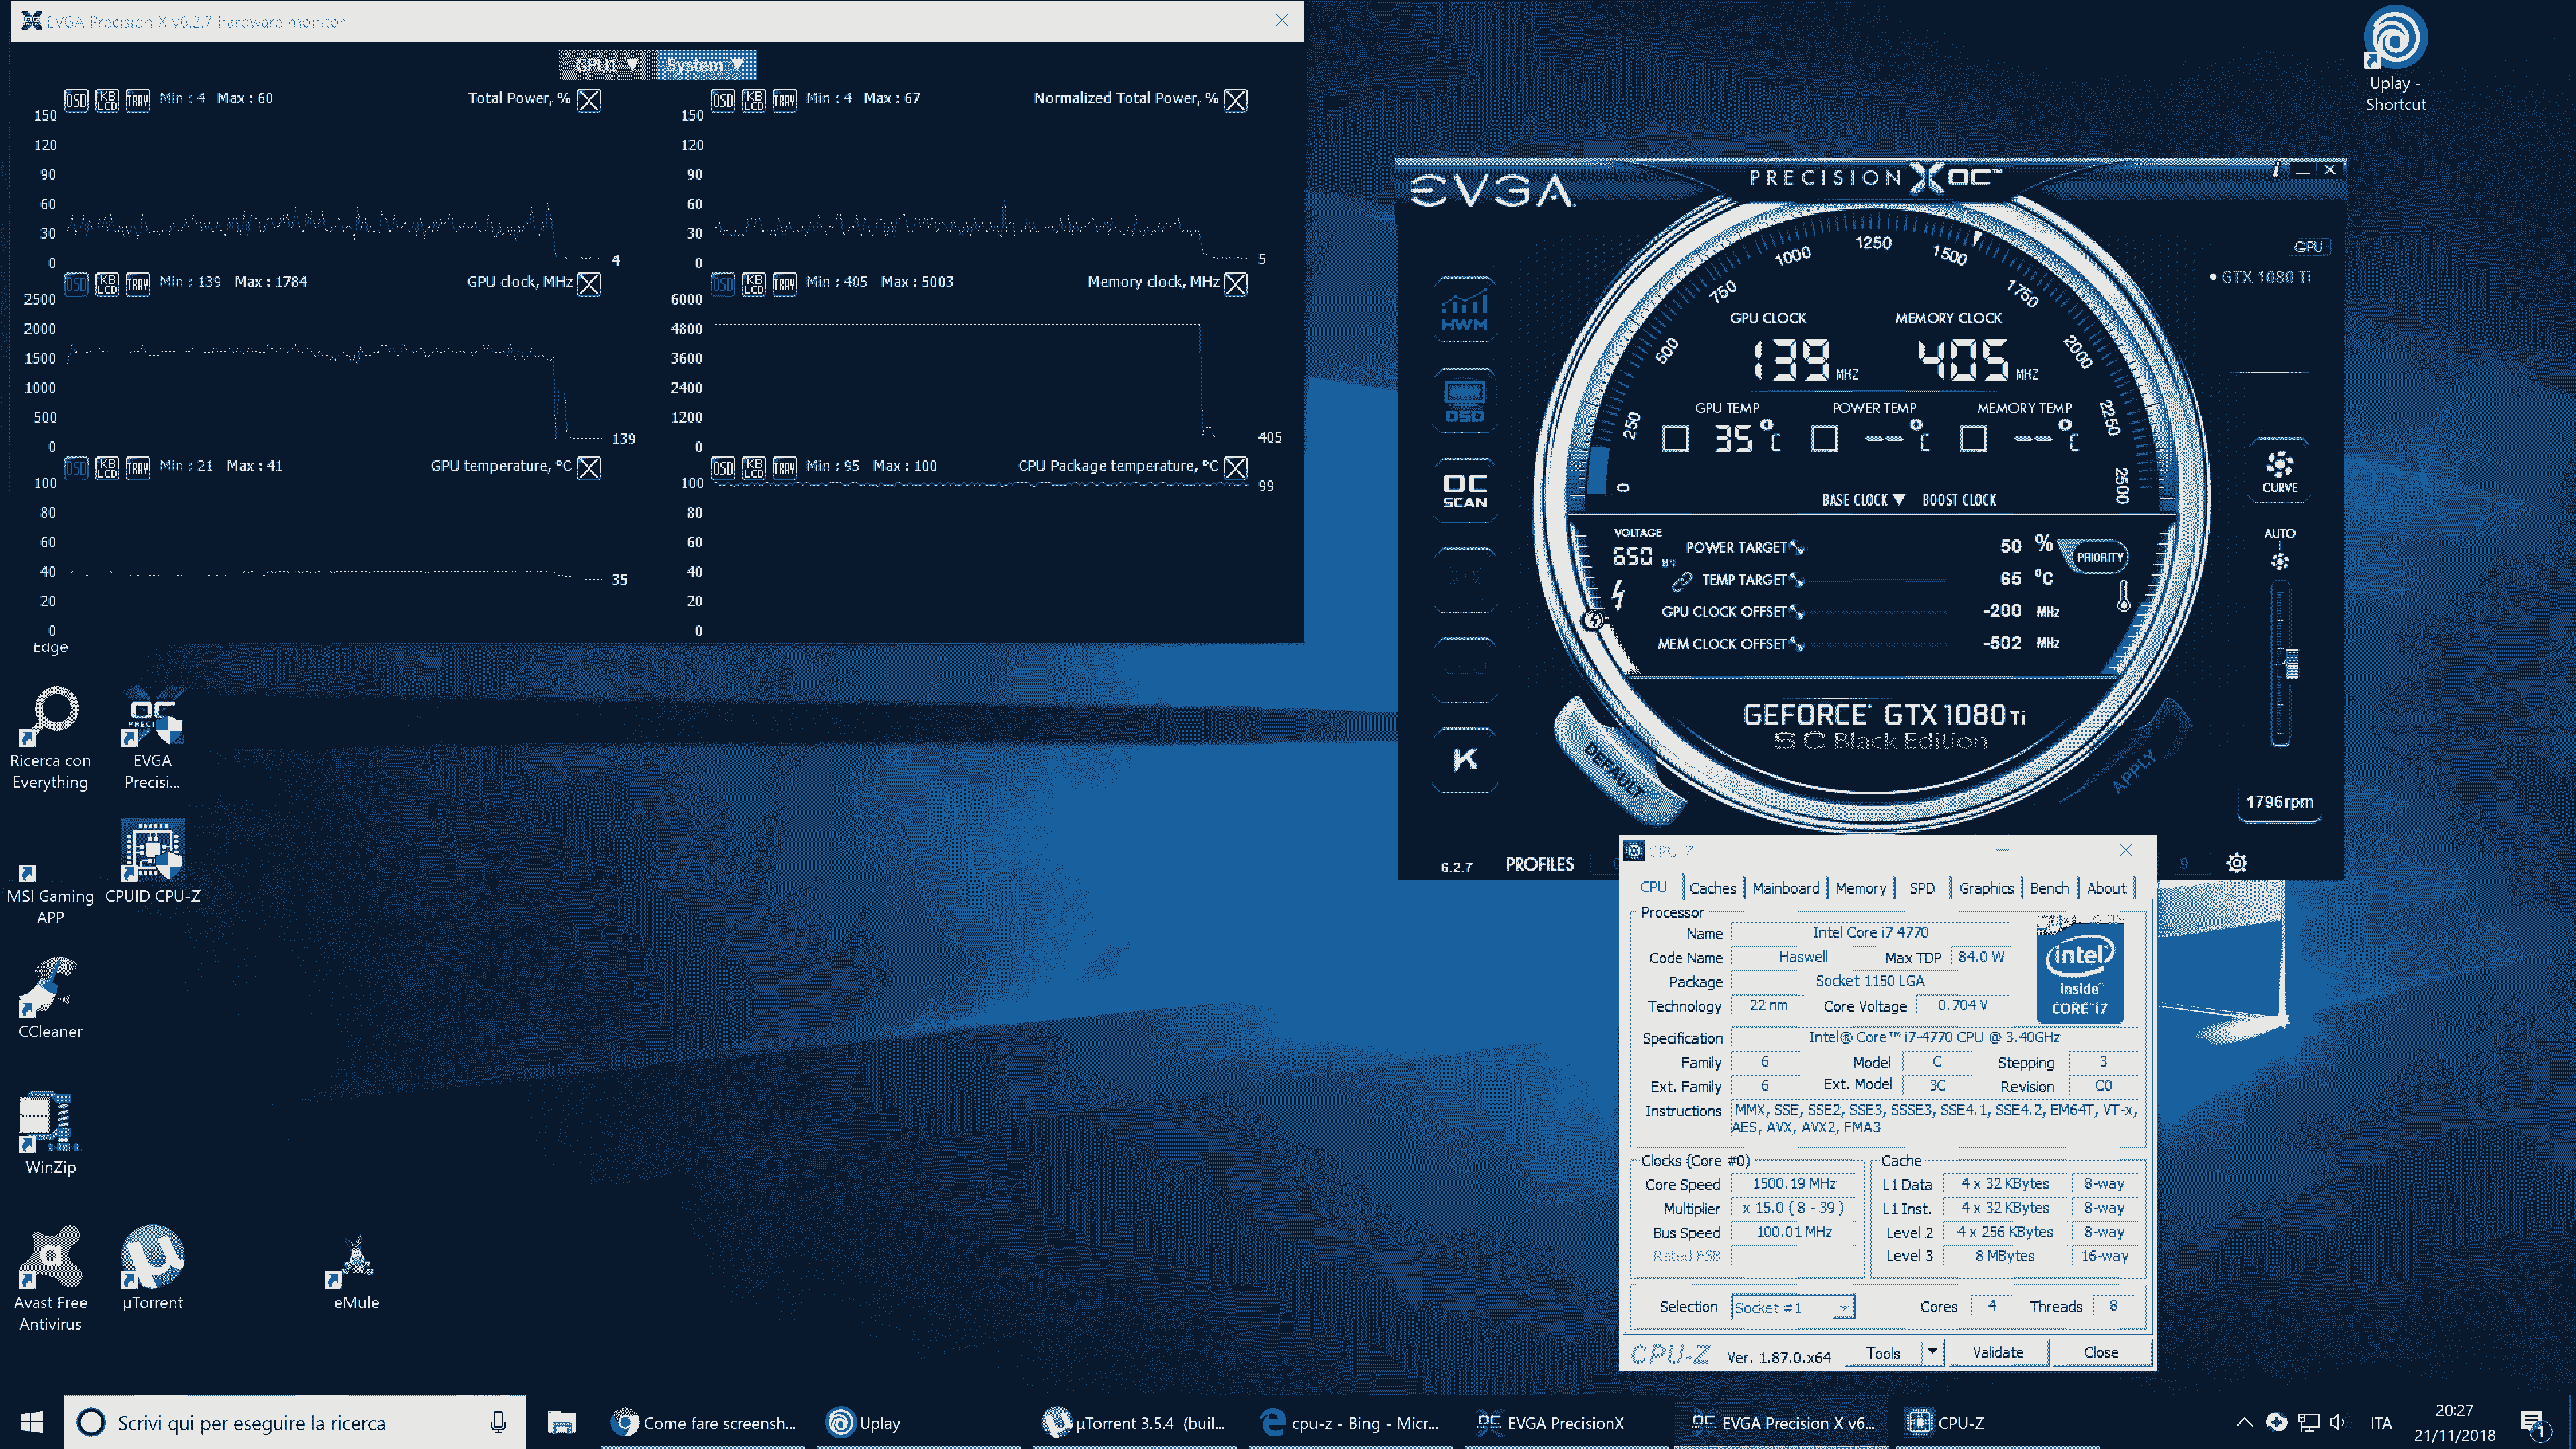Expand the BASE CLOCK dropdown arrow
Viewport: 2576px width, 1449px height.
tap(1898, 500)
